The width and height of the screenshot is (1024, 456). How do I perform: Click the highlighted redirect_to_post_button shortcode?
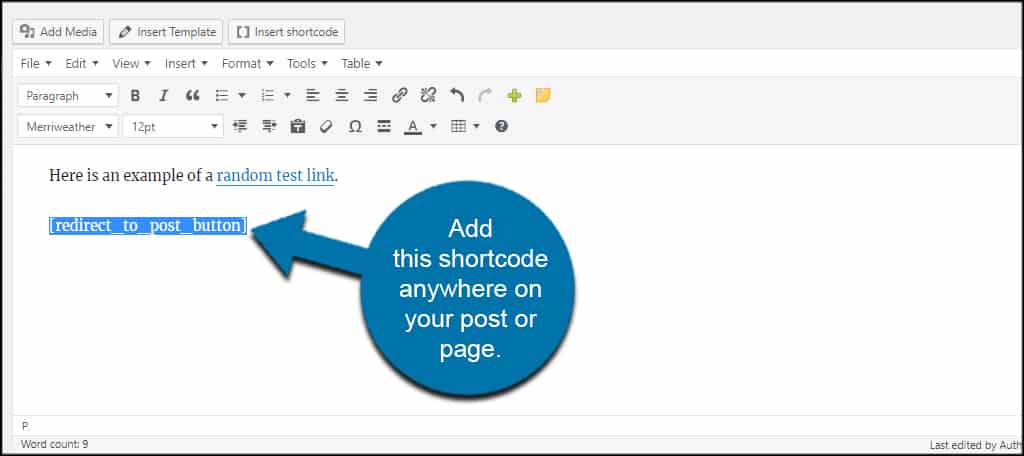coord(148,225)
